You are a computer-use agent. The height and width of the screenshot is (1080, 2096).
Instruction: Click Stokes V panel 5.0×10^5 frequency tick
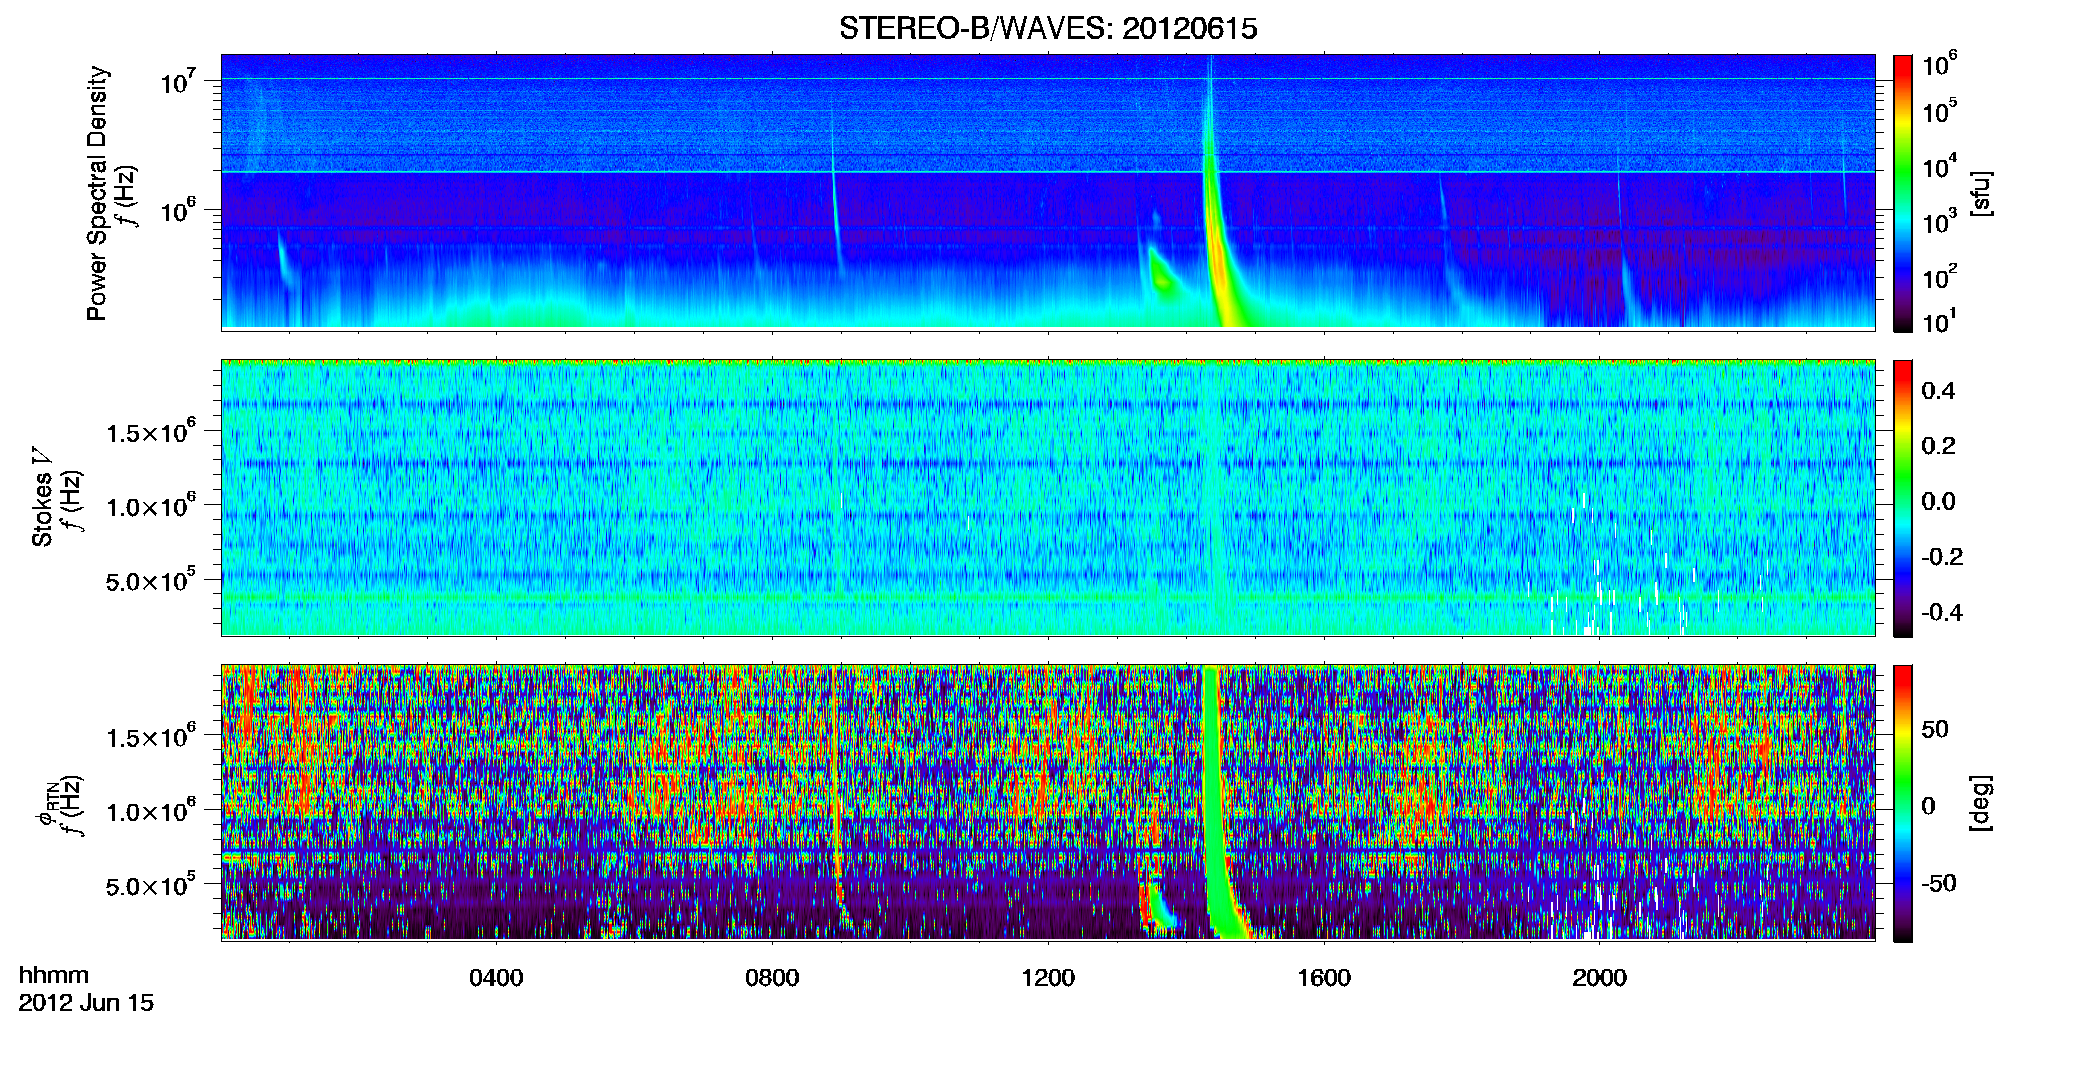tap(152, 580)
